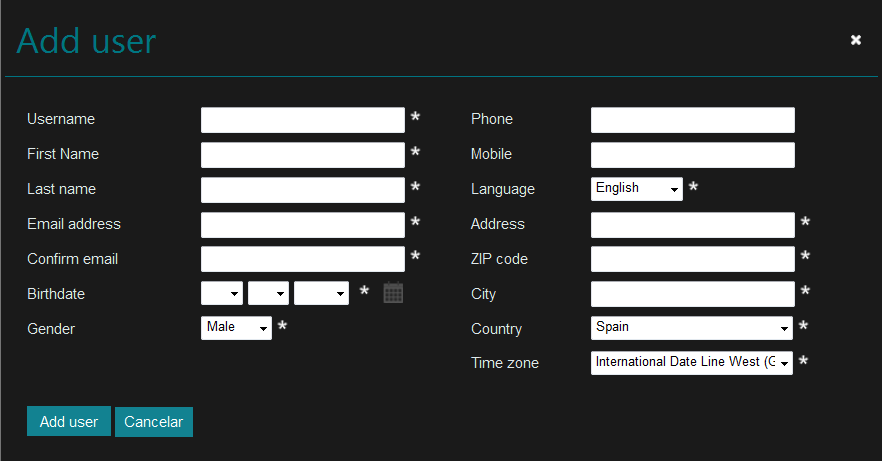Viewport: 882px width, 461px height.
Task: Click the Confirm email label
Action: 72,259
